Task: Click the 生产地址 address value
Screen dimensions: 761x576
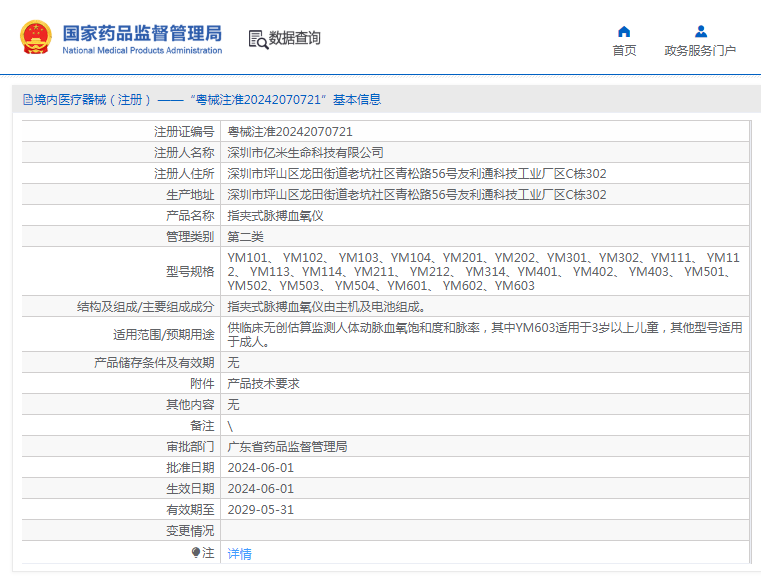Action: pyautogui.click(x=417, y=195)
